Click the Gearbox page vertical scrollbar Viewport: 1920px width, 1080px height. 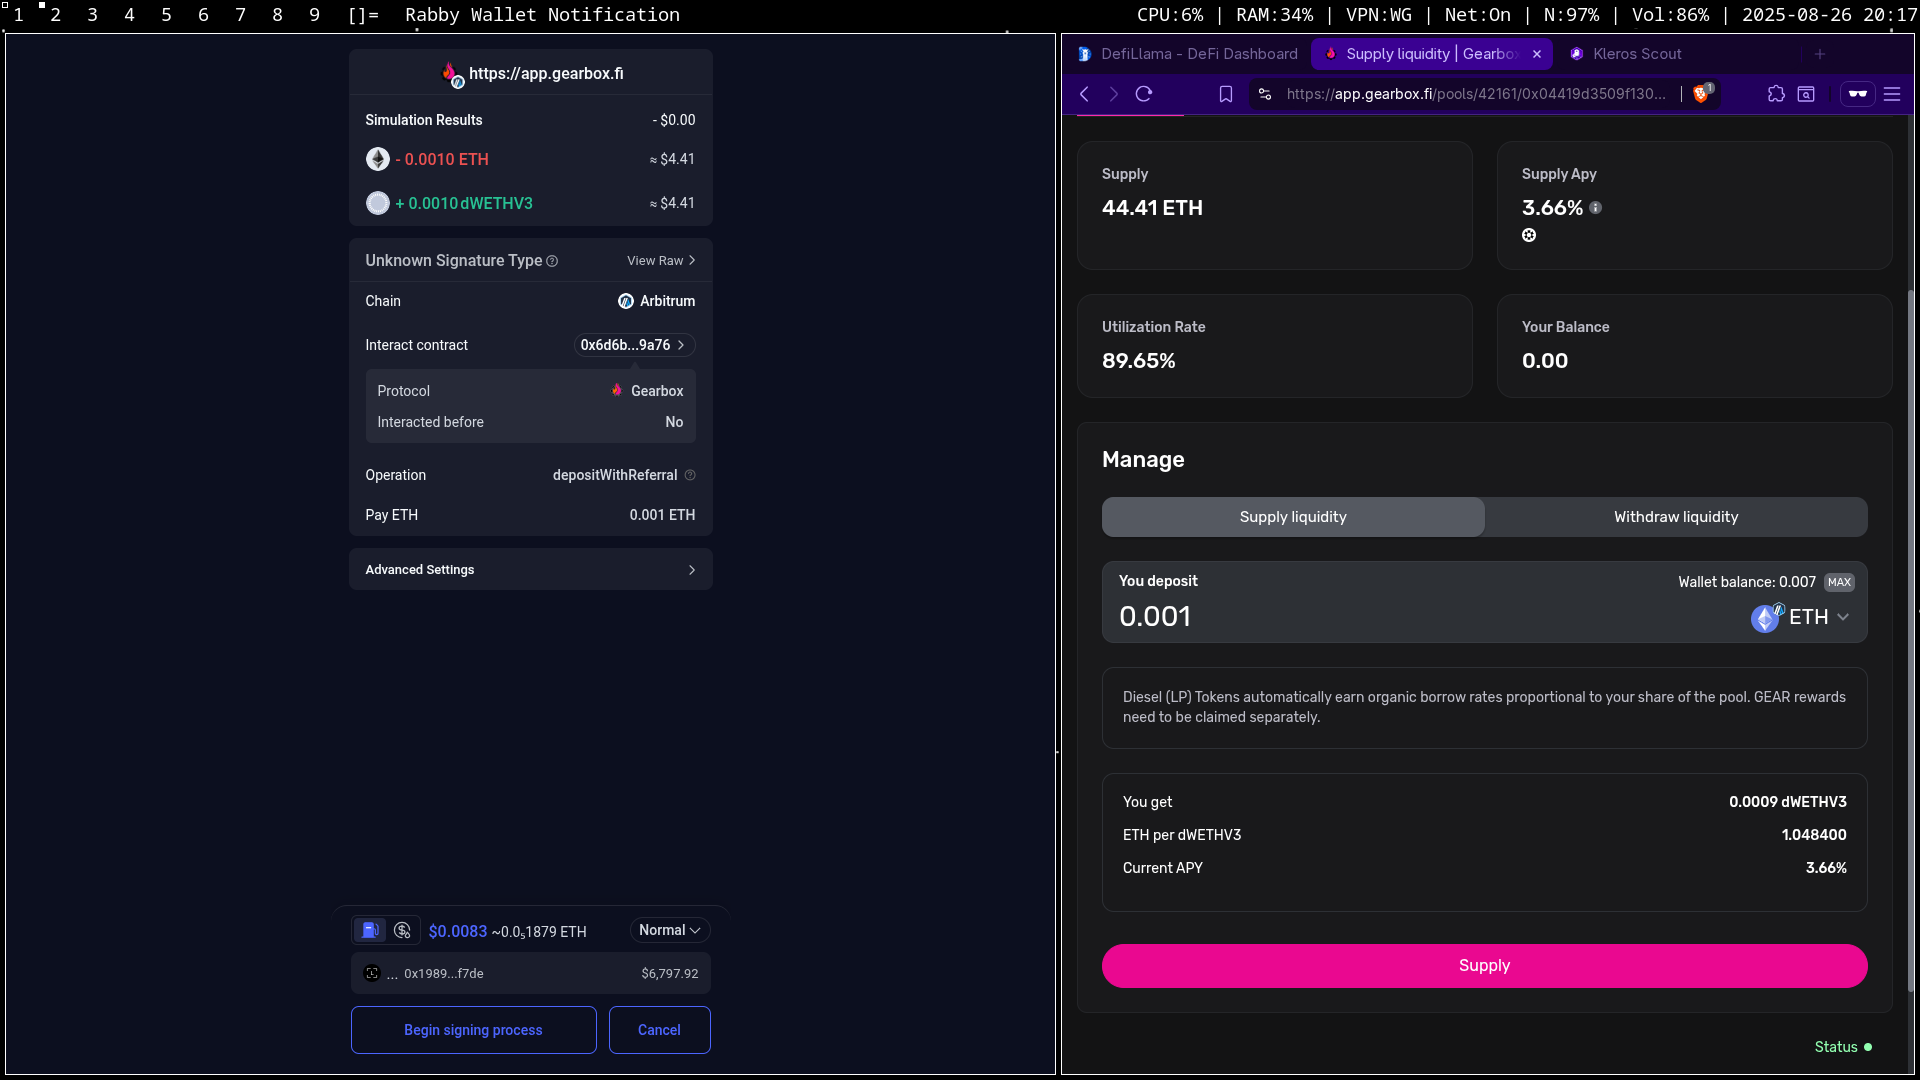[1911, 640]
